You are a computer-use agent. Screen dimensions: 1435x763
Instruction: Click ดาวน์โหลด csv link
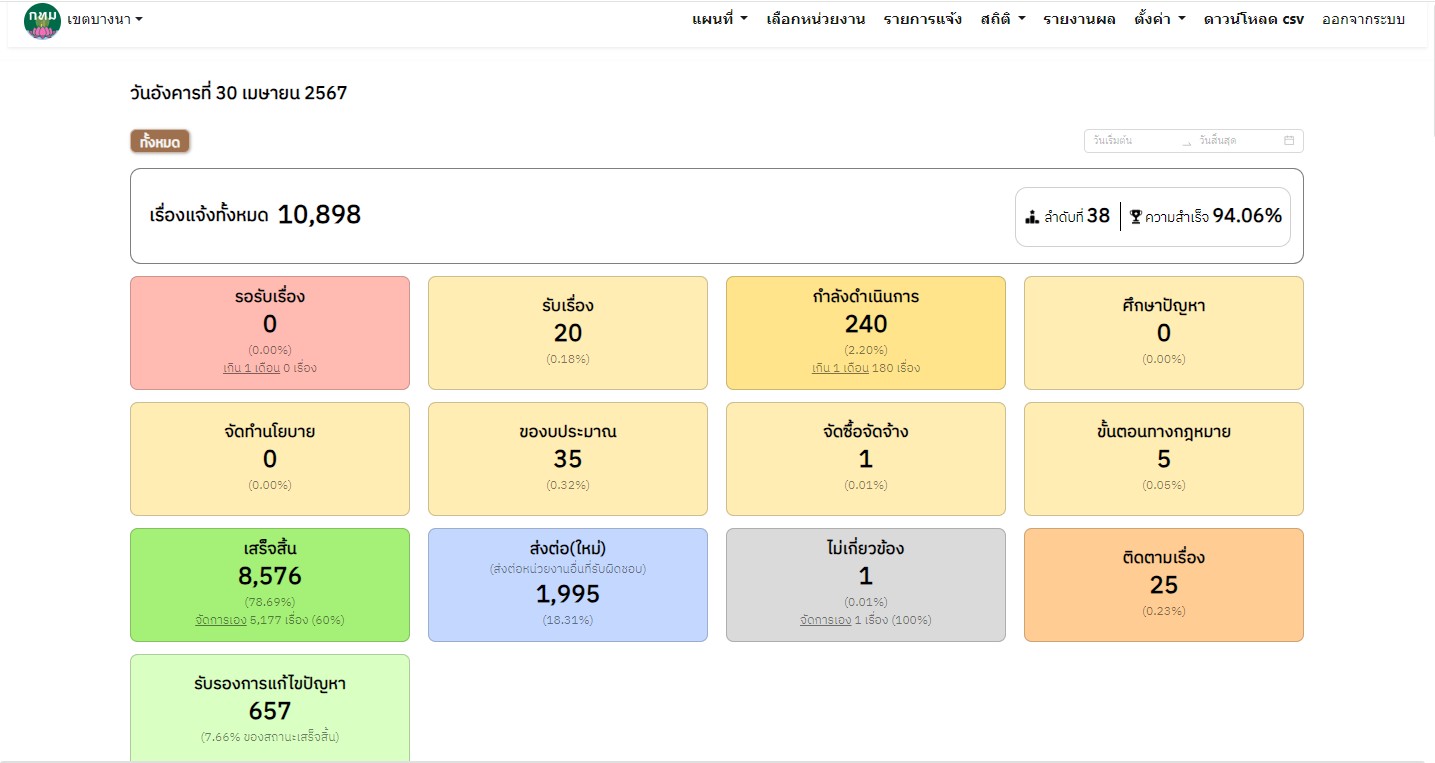(1253, 19)
